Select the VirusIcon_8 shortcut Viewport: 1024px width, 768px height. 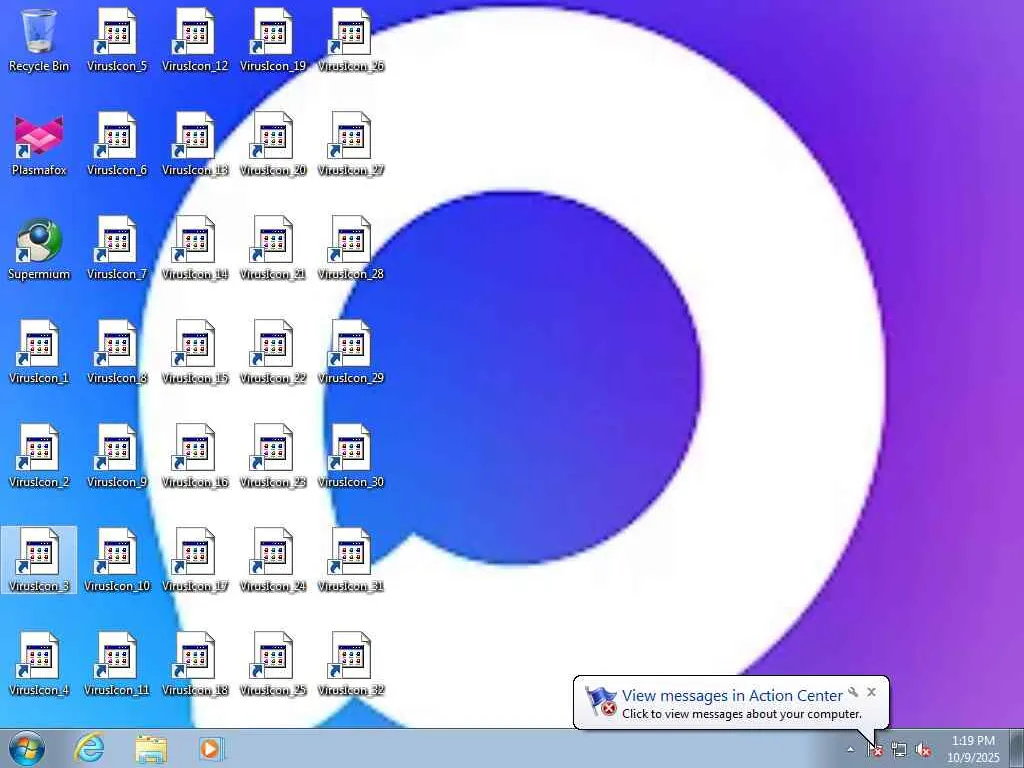(x=117, y=353)
